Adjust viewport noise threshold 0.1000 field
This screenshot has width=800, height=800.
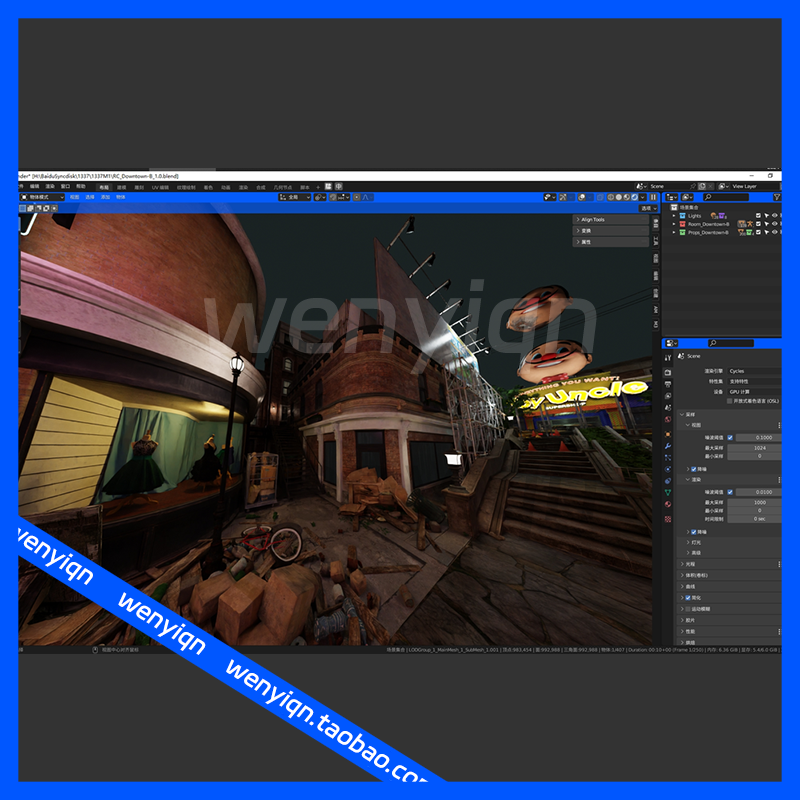pyautogui.click(x=759, y=438)
